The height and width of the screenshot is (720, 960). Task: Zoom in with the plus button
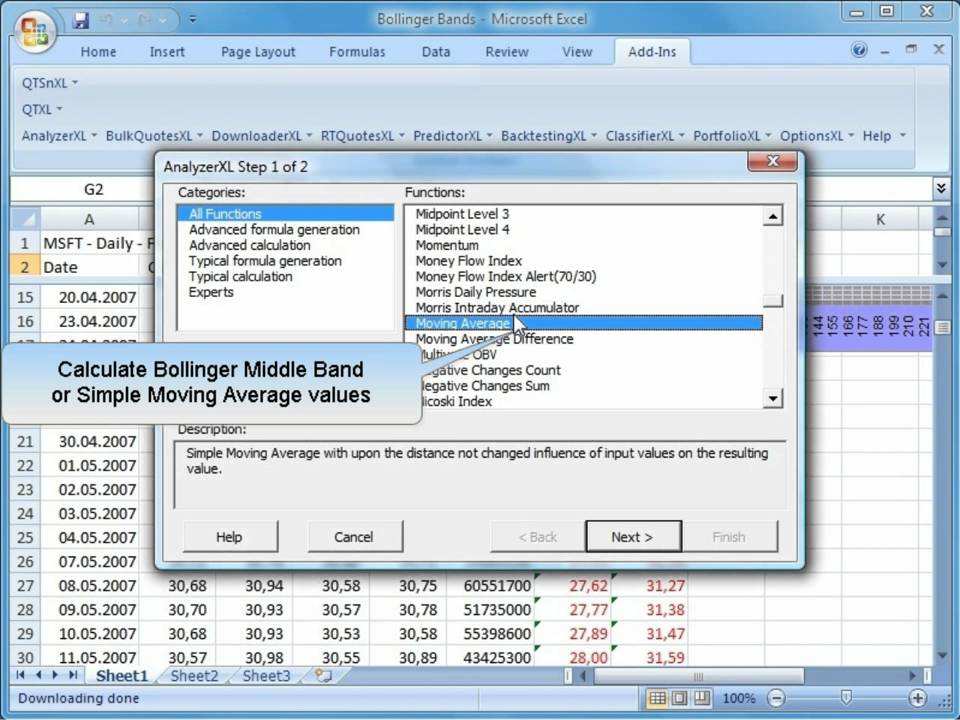[917, 698]
